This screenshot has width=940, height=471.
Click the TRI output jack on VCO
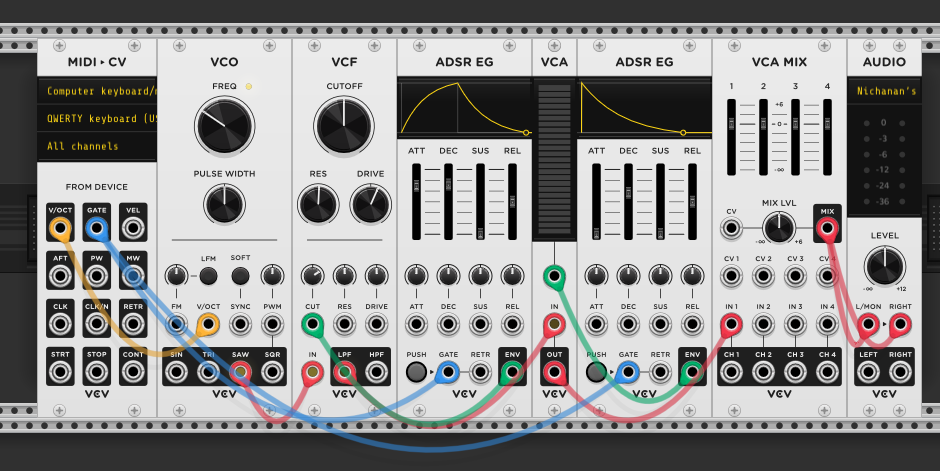pos(208,372)
